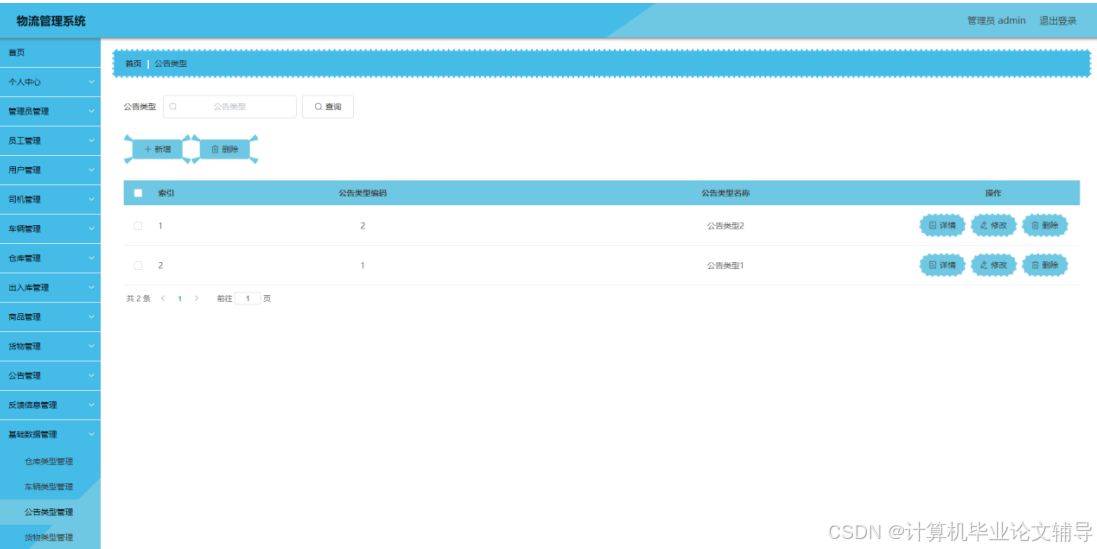Click the 公告类型2 name cell
1097x549 pixels.
pos(726,225)
